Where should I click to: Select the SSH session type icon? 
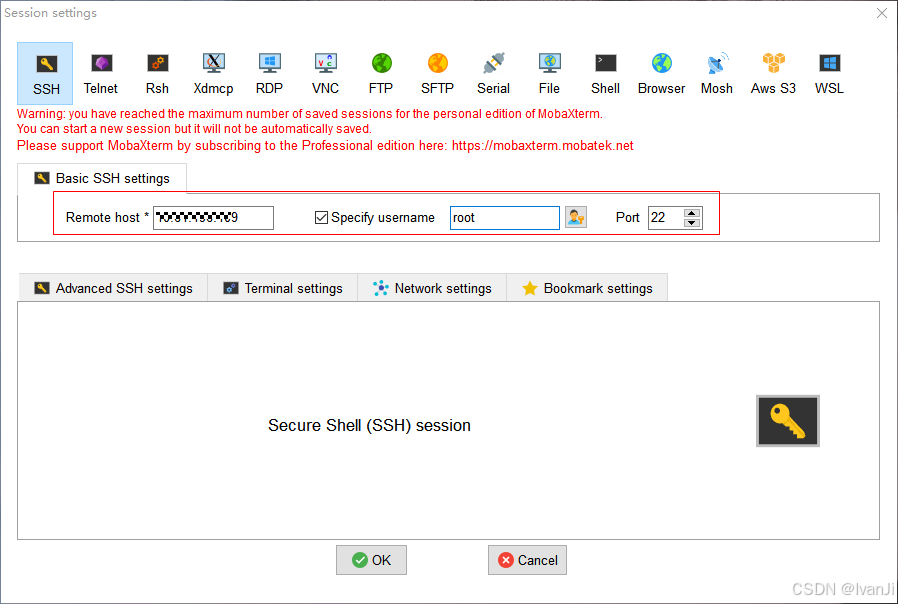coord(45,73)
